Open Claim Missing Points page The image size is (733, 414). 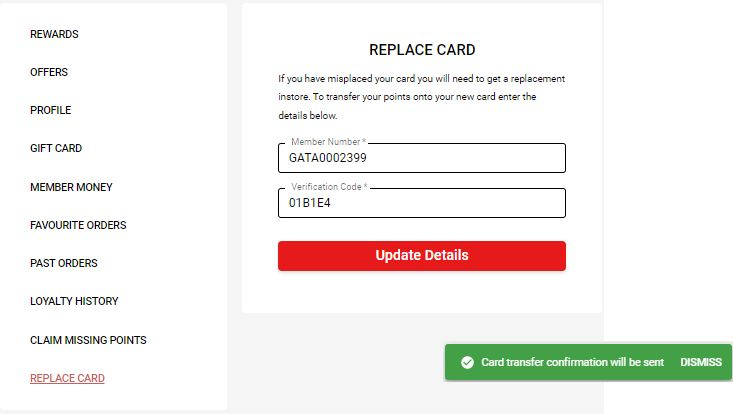pyautogui.click(x=88, y=340)
